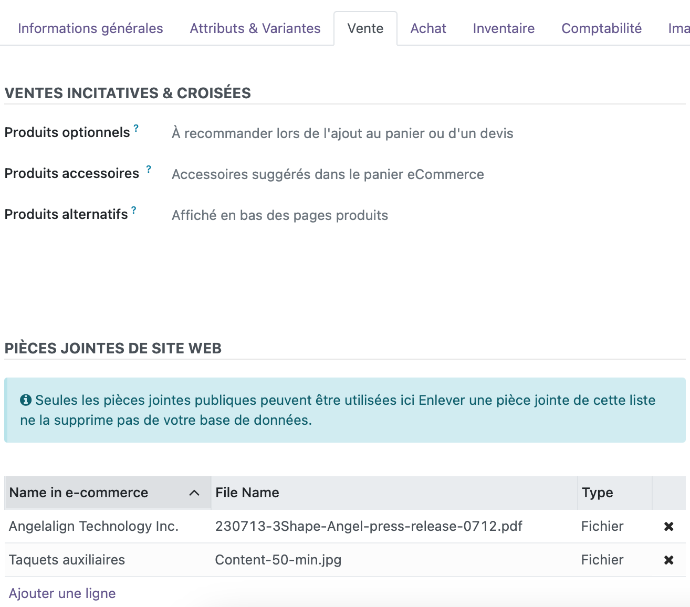Image resolution: width=690 pixels, height=607 pixels.
Task: Open the Informations générales tab
Action: 90,28
